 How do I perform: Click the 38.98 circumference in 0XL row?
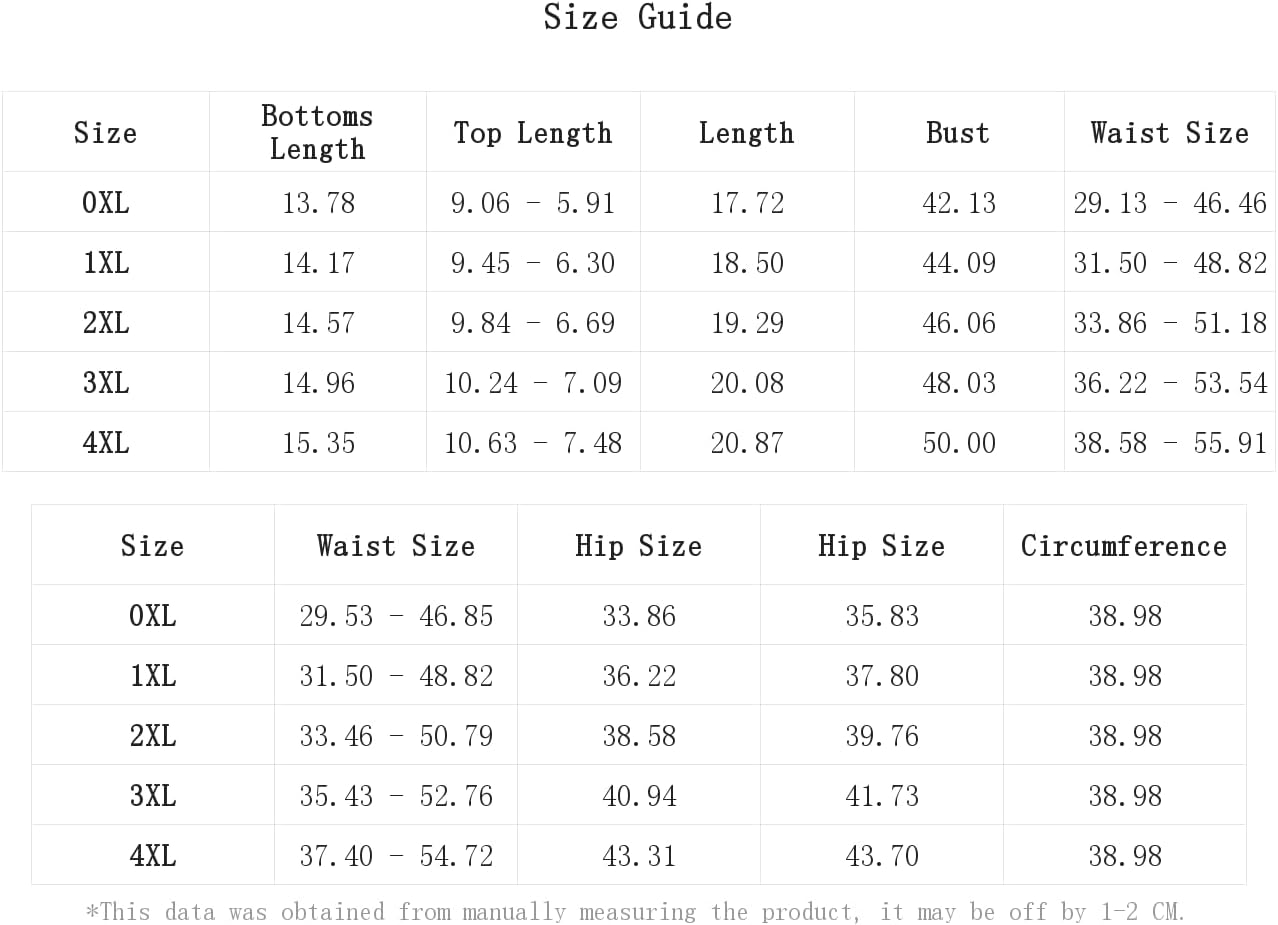[x=1125, y=616]
